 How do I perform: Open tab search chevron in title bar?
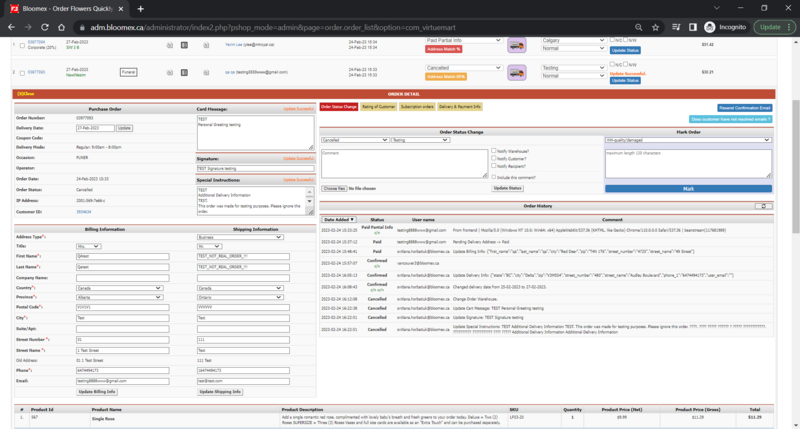click(x=716, y=8)
